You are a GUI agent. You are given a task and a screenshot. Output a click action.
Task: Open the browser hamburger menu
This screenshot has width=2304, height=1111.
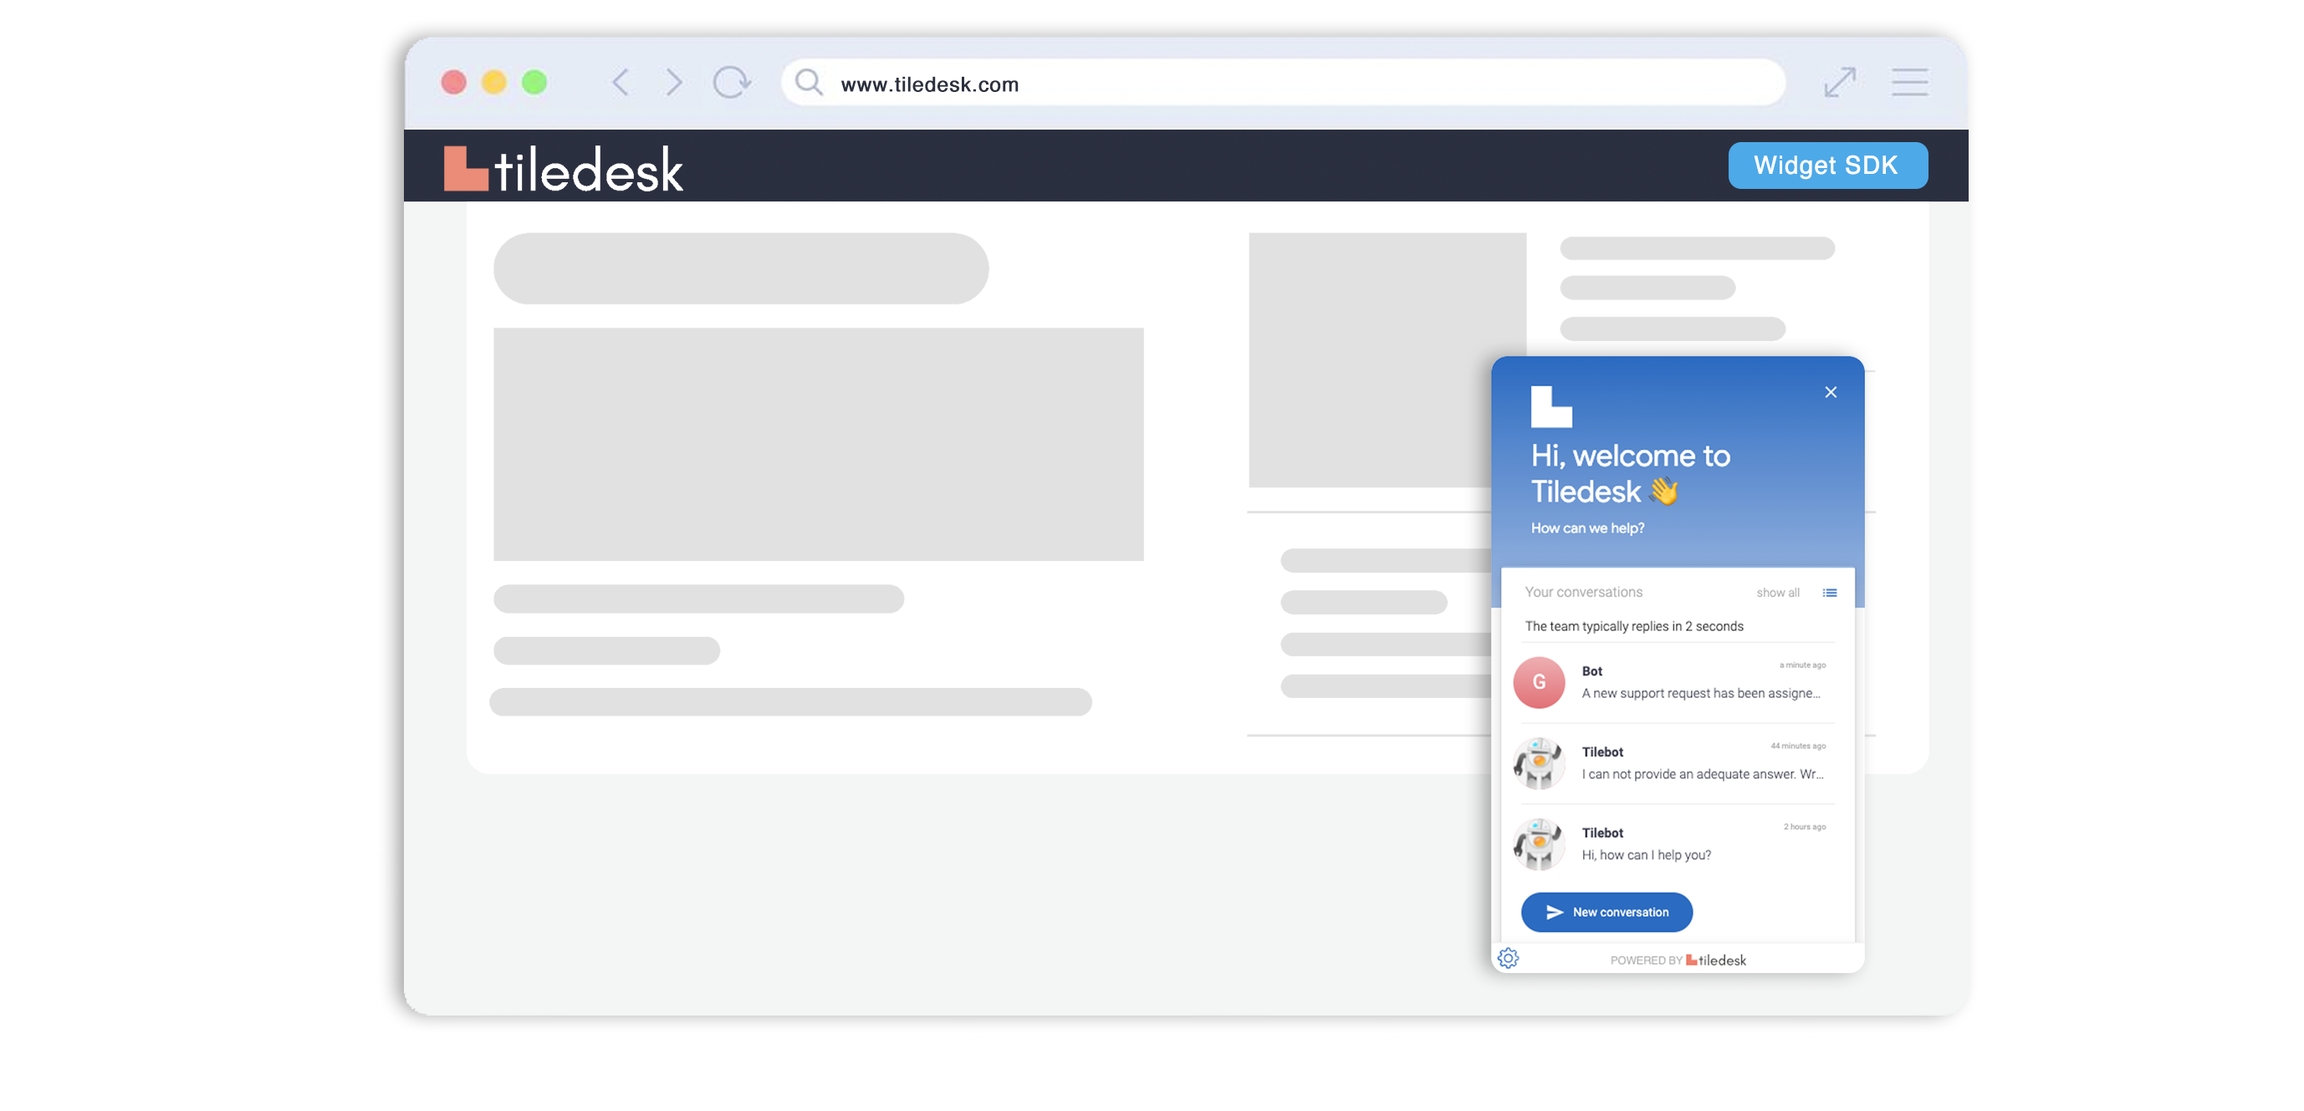(1909, 82)
